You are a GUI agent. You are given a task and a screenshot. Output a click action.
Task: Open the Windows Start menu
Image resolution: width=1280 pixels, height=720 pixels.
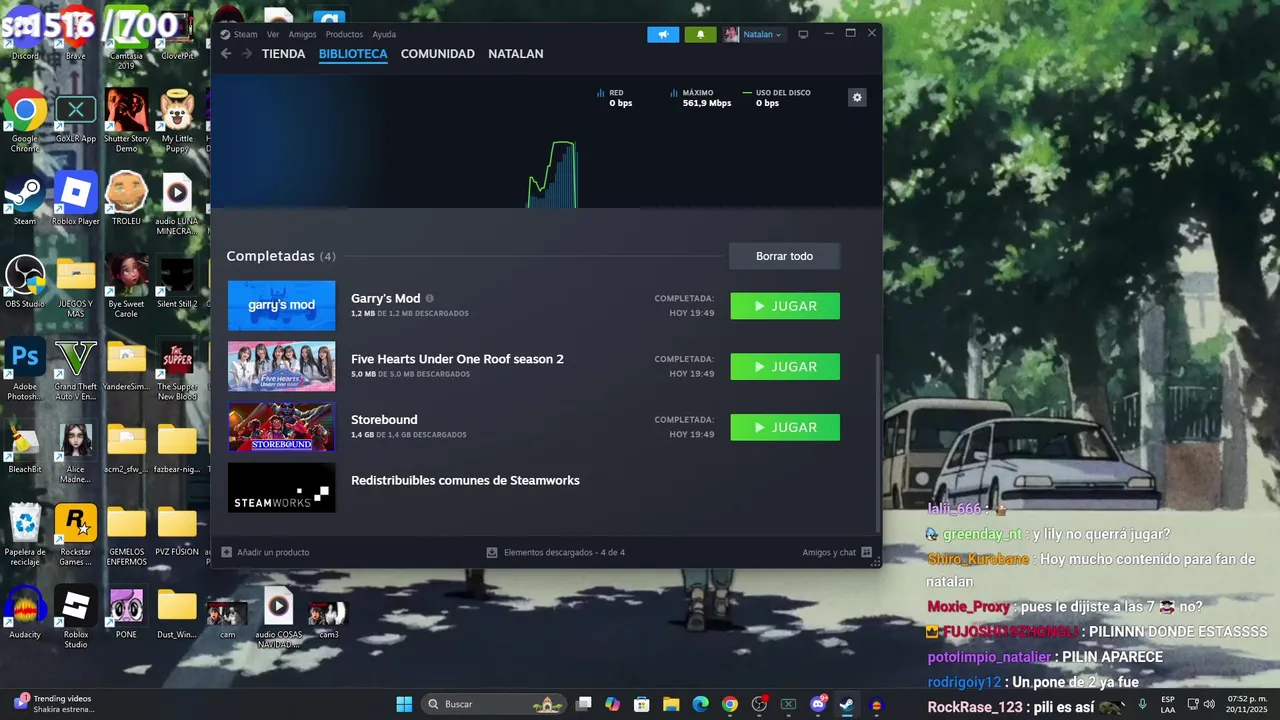click(x=404, y=704)
